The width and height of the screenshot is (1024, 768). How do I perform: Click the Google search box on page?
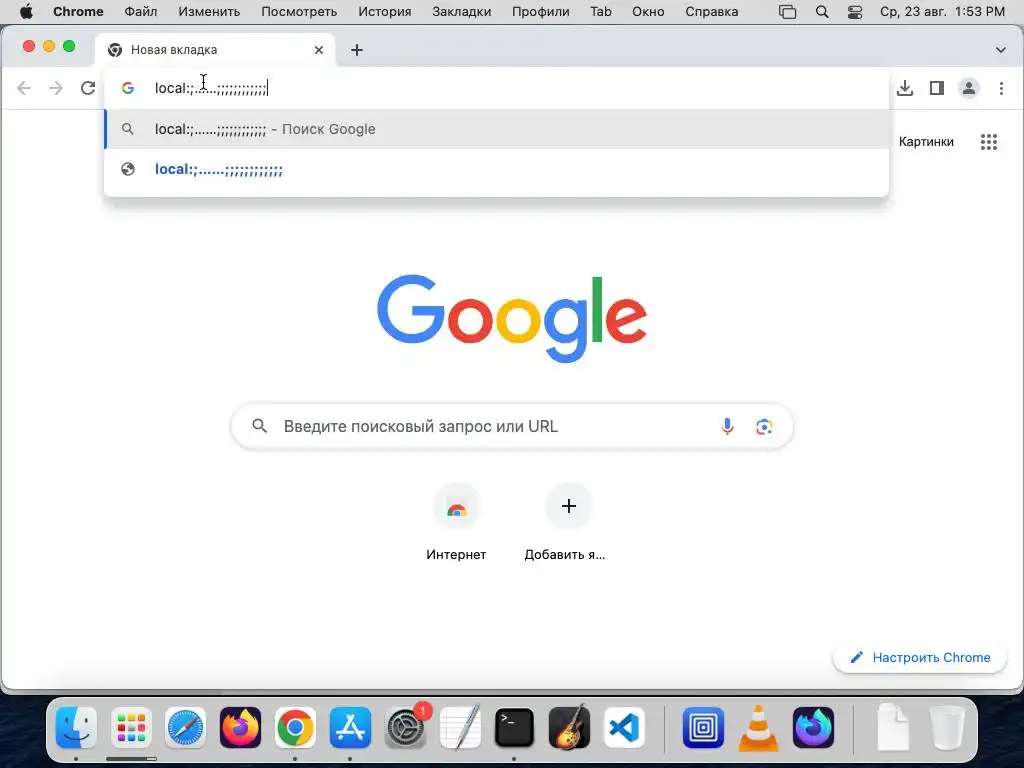tap(512, 426)
